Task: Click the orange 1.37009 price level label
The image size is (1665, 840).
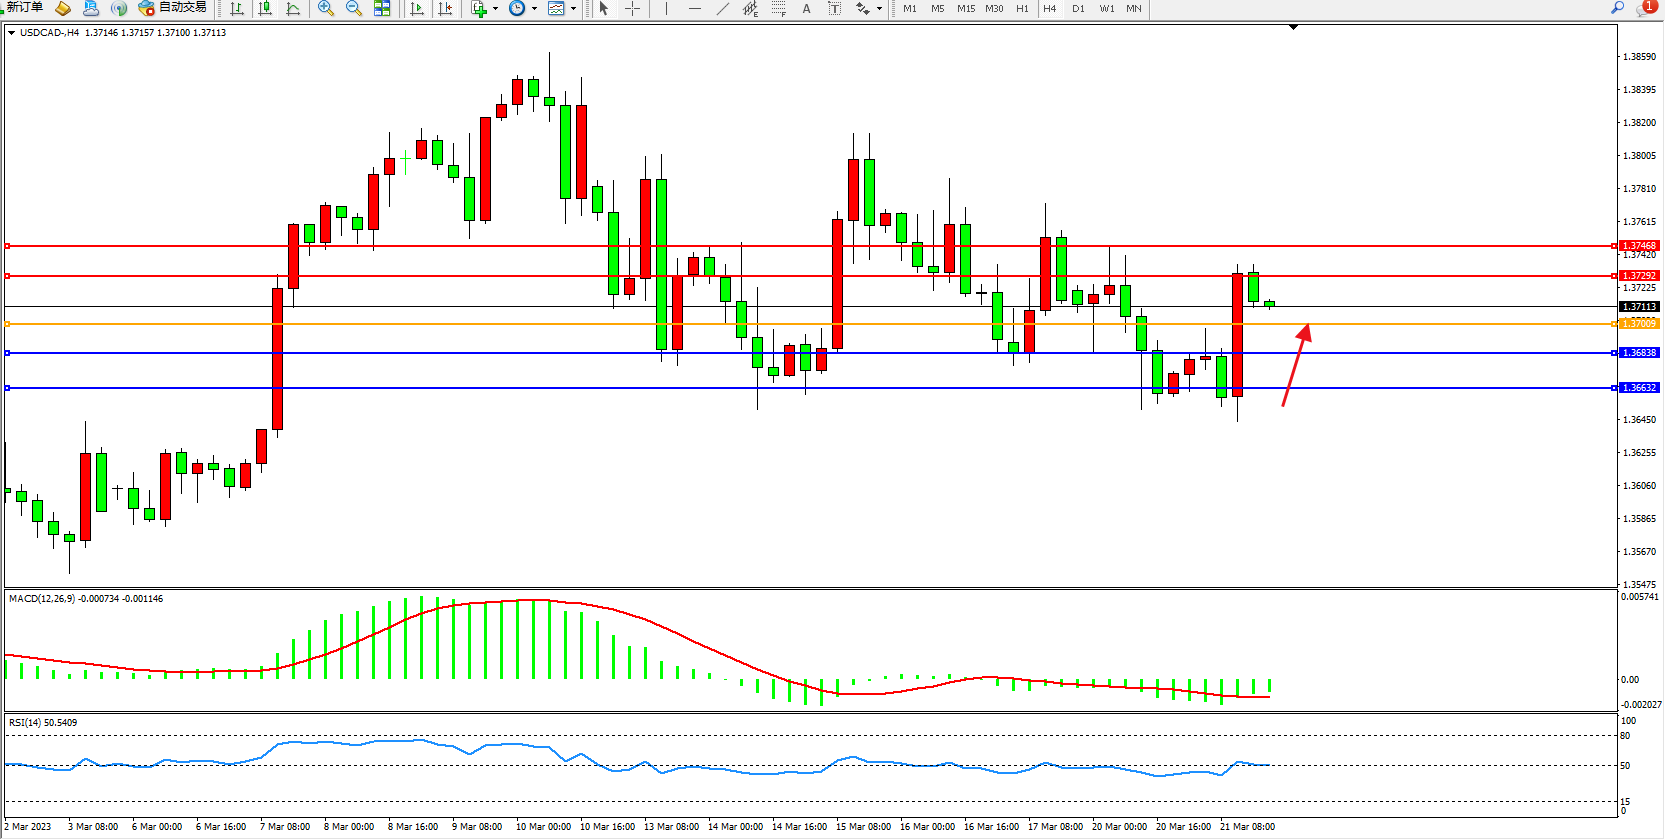Action: 1639,324
